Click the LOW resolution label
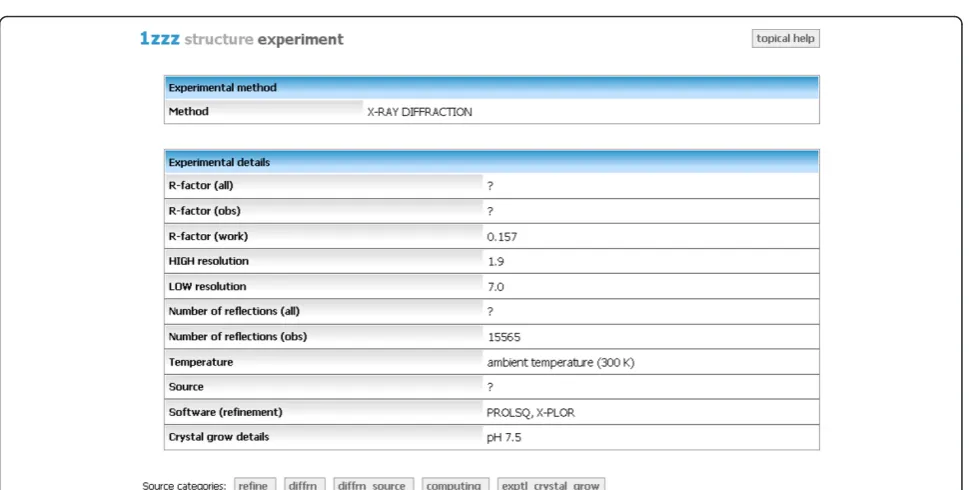The image size is (969, 490). (207, 286)
